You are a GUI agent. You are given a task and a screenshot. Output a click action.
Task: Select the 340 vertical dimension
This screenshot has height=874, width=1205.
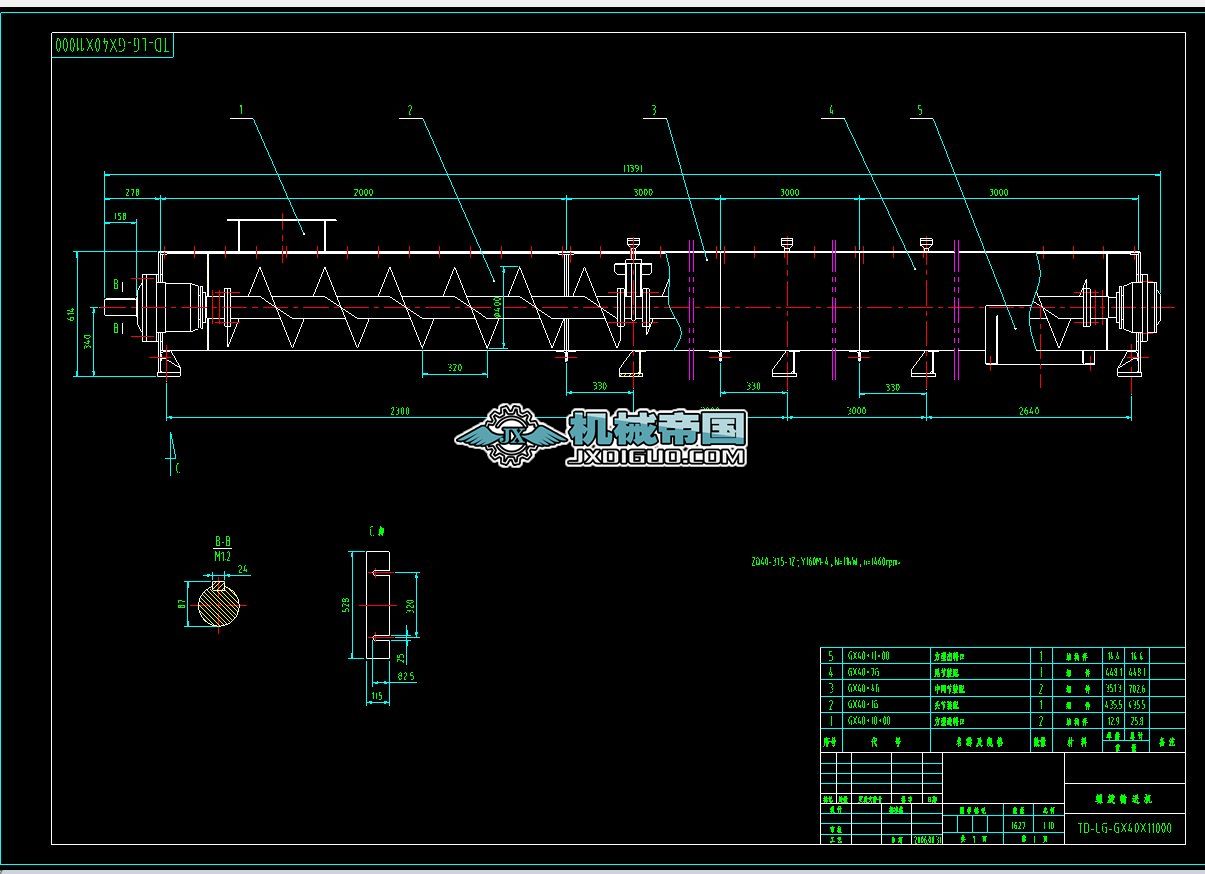pyautogui.click(x=89, y=342)
